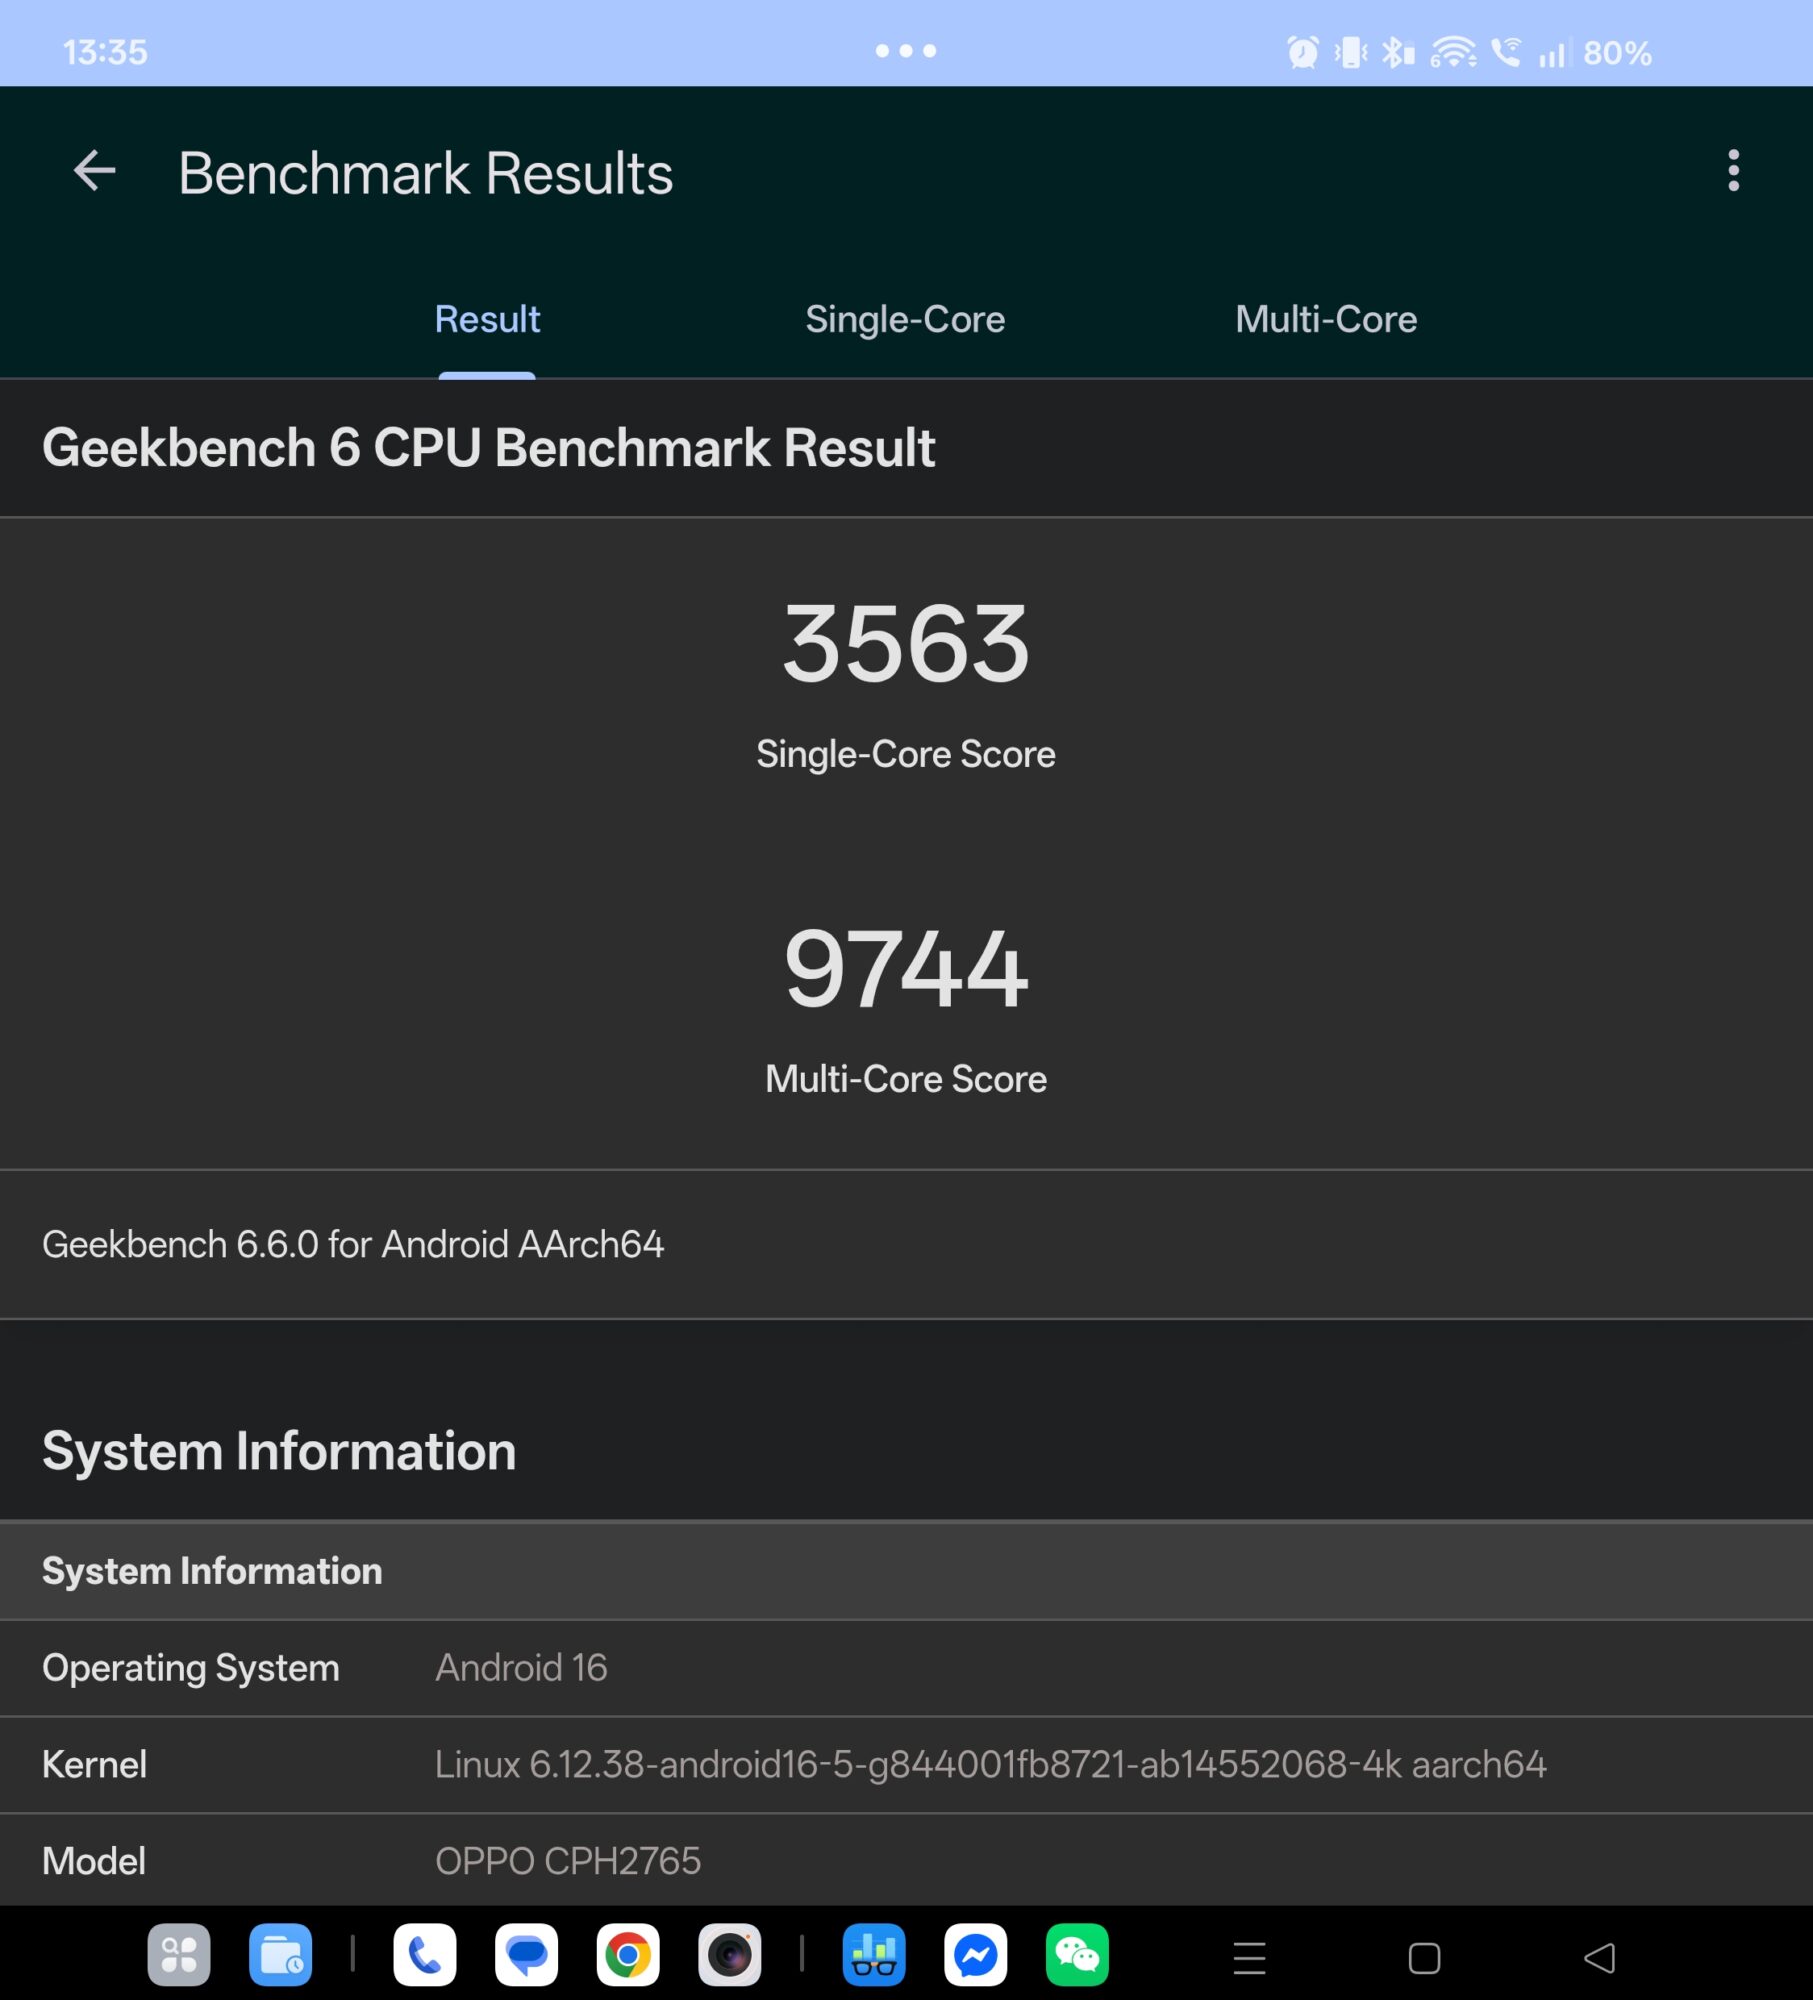Open the Multi-Core tab
Image resolution: width=1813 pixels, height=2000 pixels.
(x=1326, y=319)
